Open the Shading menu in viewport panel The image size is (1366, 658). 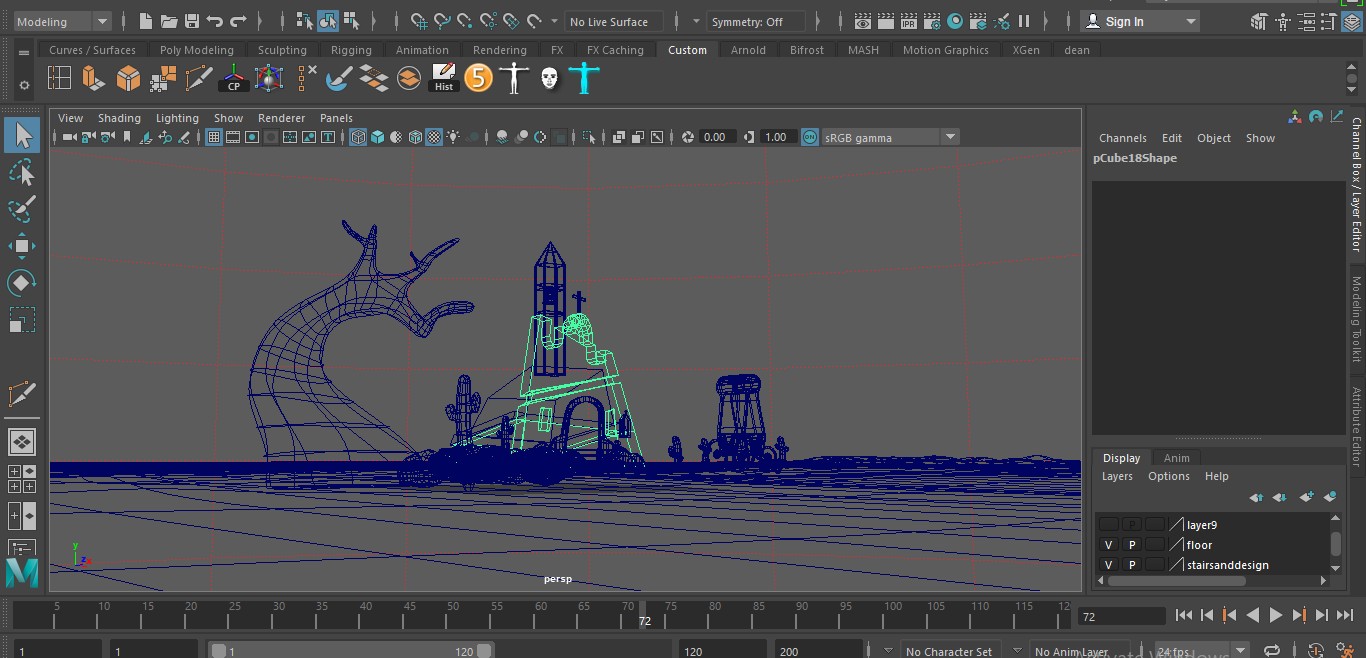click(x=119, y=118)
